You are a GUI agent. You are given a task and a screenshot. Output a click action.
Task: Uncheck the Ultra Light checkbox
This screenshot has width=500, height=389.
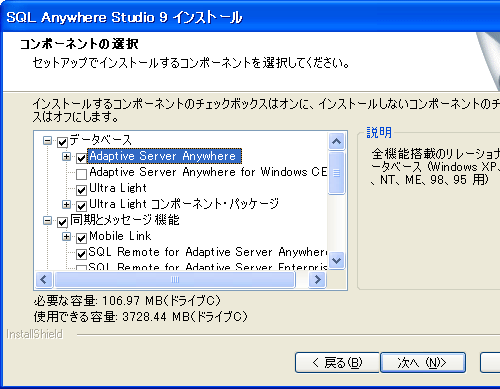81,190
